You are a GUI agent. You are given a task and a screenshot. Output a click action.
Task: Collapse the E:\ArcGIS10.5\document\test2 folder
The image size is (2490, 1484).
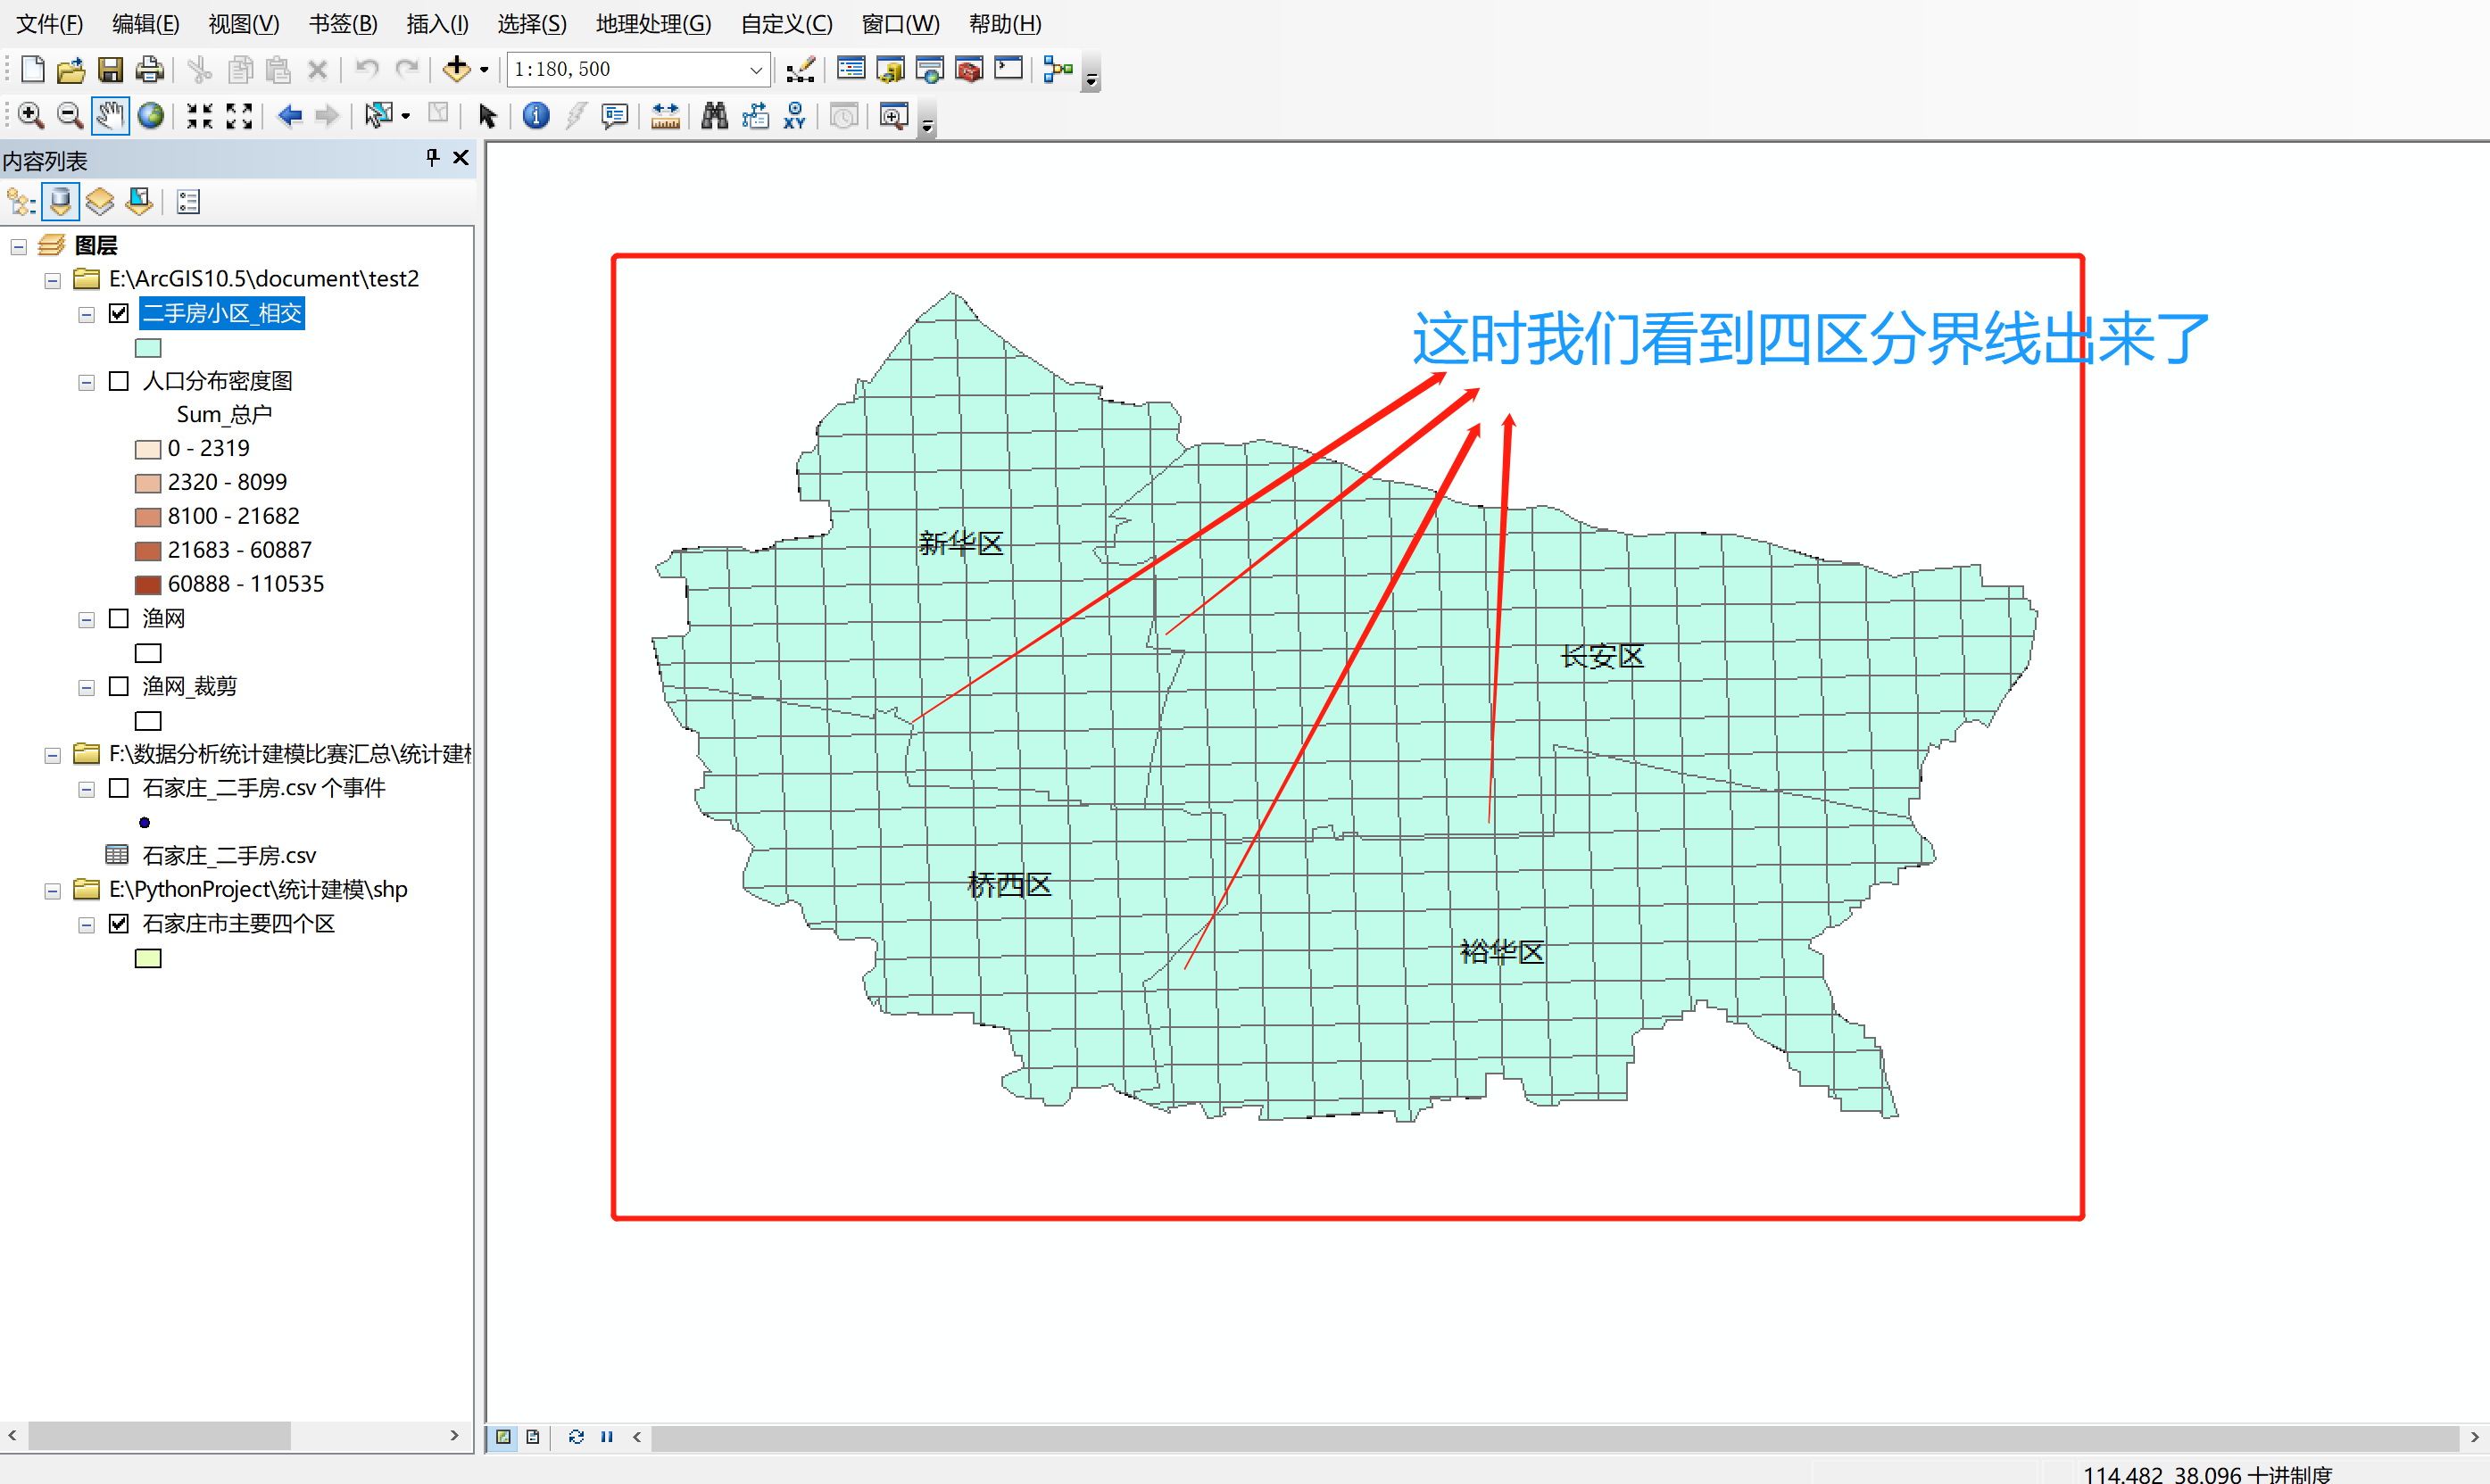click(53, 280)
